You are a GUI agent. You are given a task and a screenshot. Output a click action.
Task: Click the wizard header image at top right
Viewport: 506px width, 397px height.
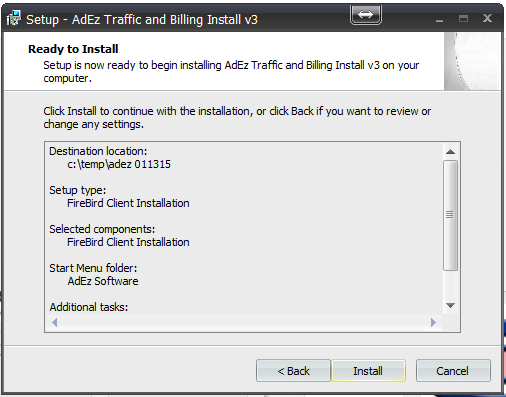[472, 61]
